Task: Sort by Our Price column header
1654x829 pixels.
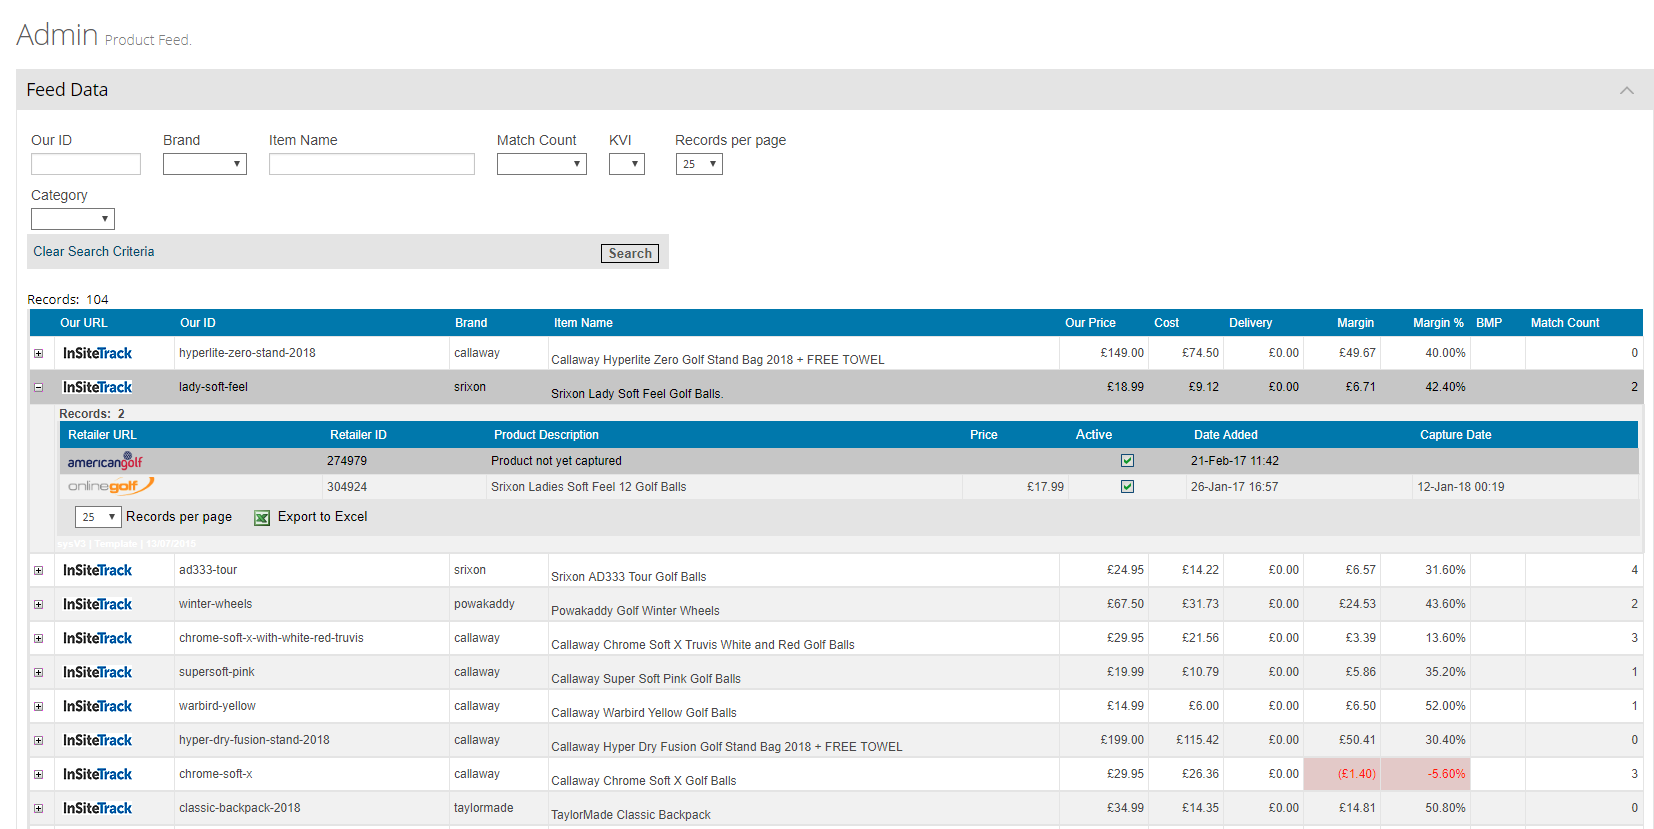Action: [1090, 323]
